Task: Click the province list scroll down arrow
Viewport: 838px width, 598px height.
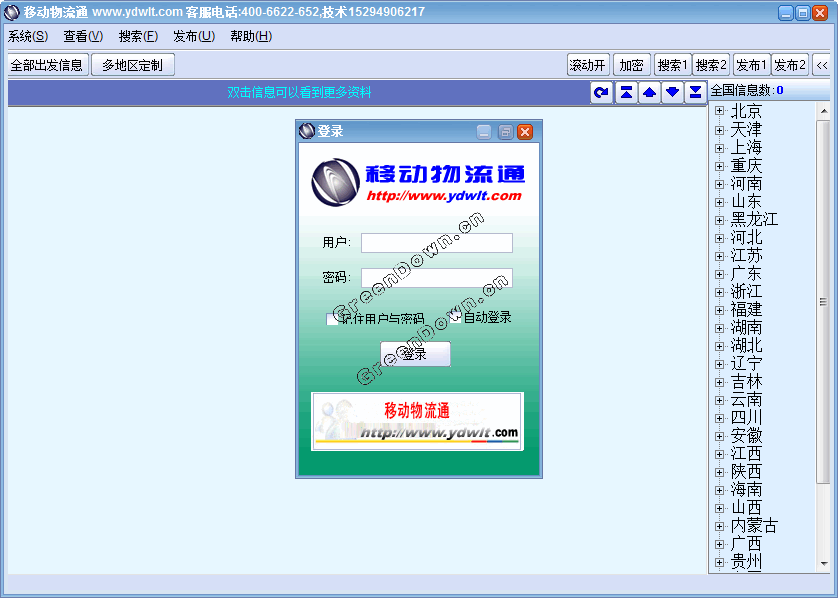Action: 824,563
